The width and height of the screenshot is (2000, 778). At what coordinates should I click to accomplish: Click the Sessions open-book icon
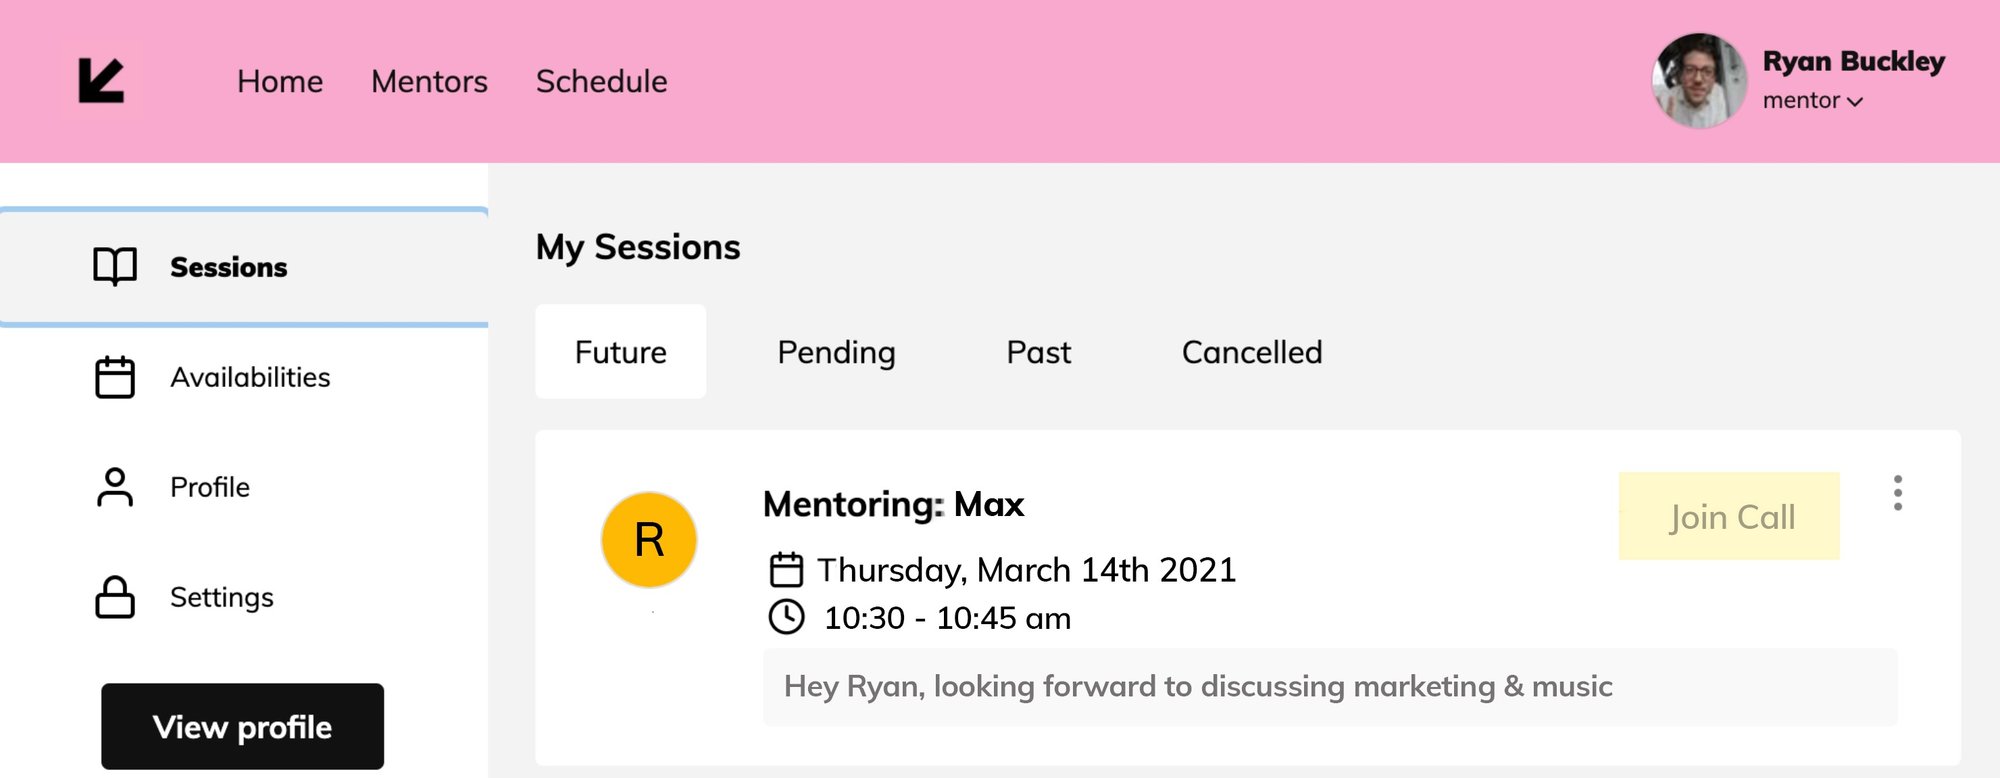(x=115, y=267)
